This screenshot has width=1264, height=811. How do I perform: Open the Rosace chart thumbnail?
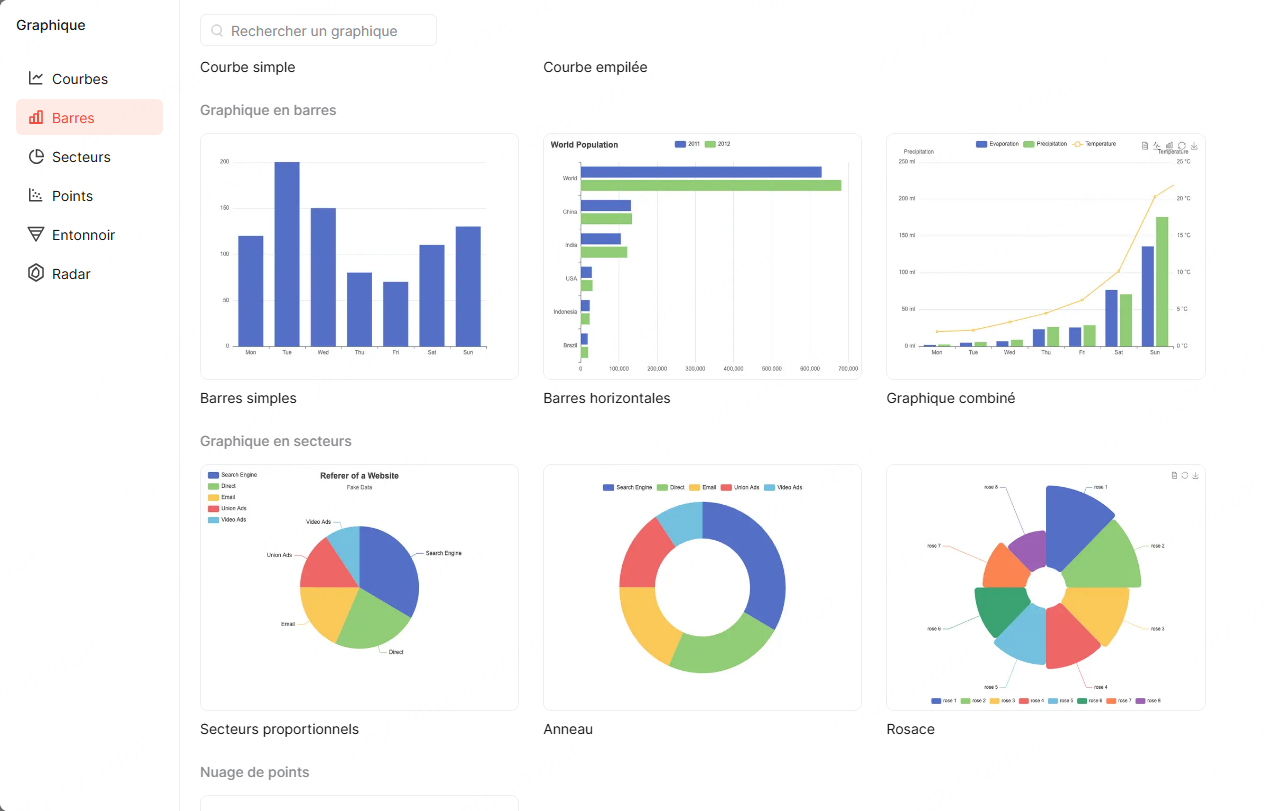point(1046,588)
